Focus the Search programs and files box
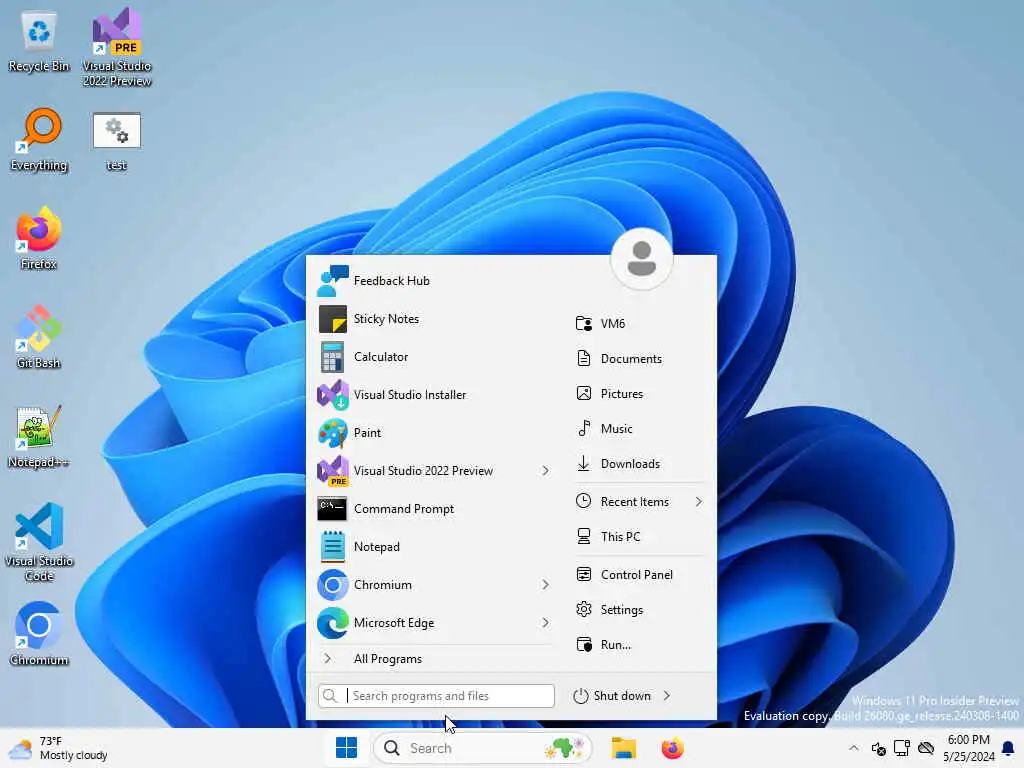Screen dimensions: 1024x768 [x=436, y=696]
